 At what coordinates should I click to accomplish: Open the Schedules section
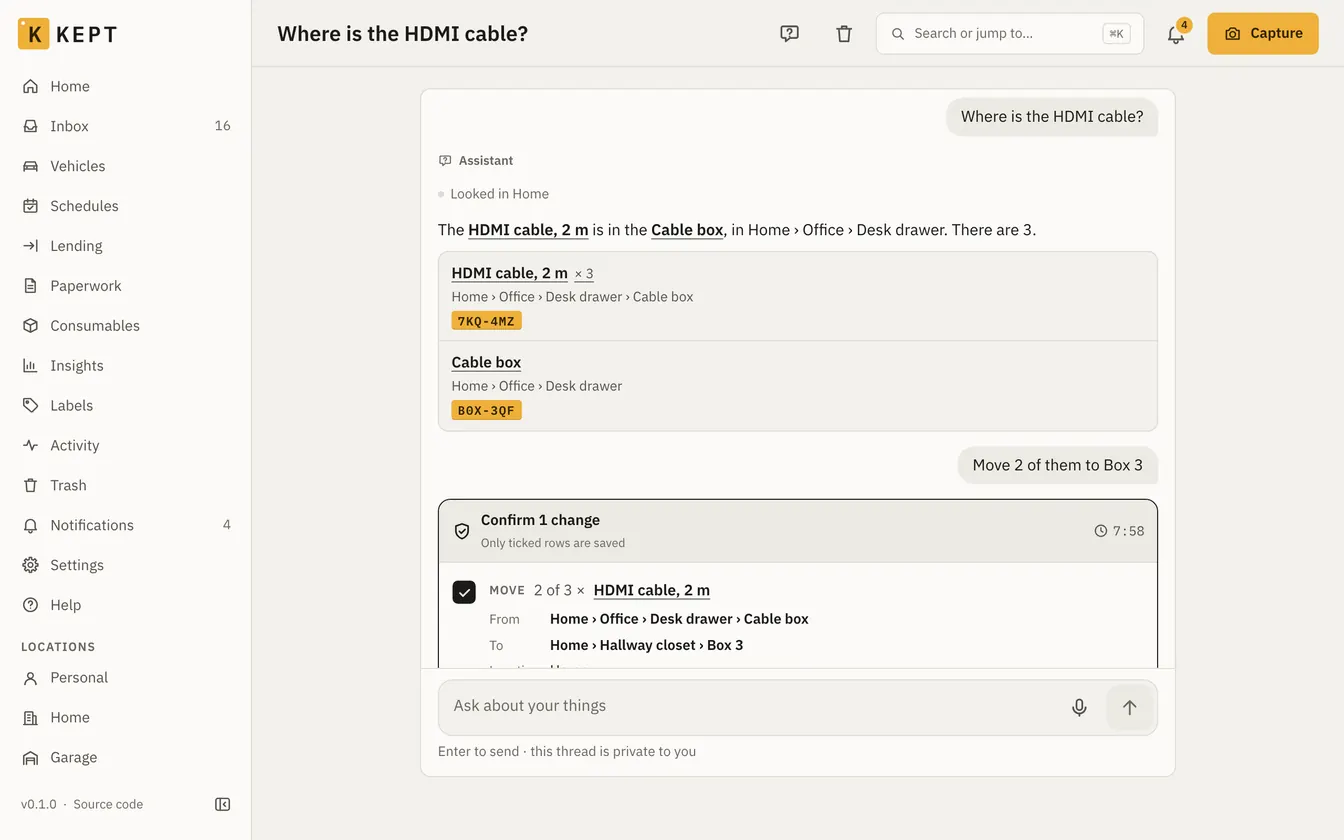pos(126,206)
